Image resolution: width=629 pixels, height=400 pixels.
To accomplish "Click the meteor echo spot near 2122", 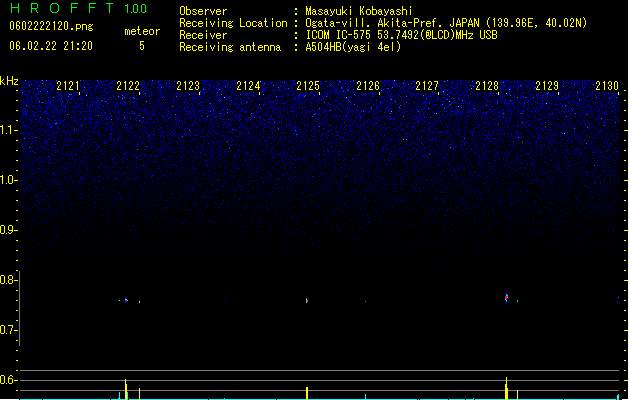I will 126,300.
